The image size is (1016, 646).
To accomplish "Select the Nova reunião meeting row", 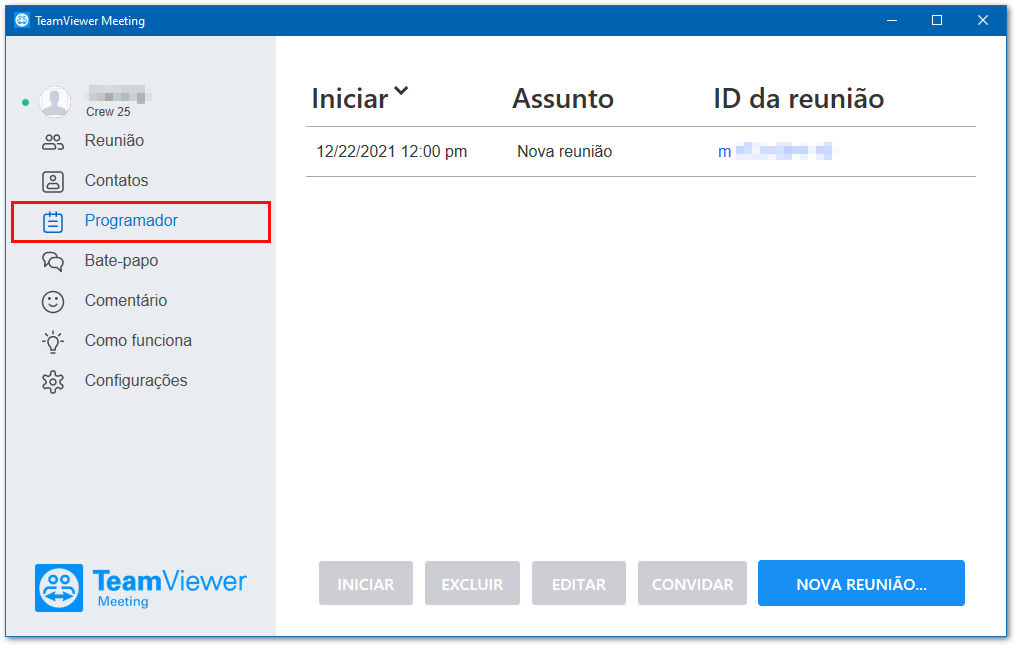I will 641,152.
